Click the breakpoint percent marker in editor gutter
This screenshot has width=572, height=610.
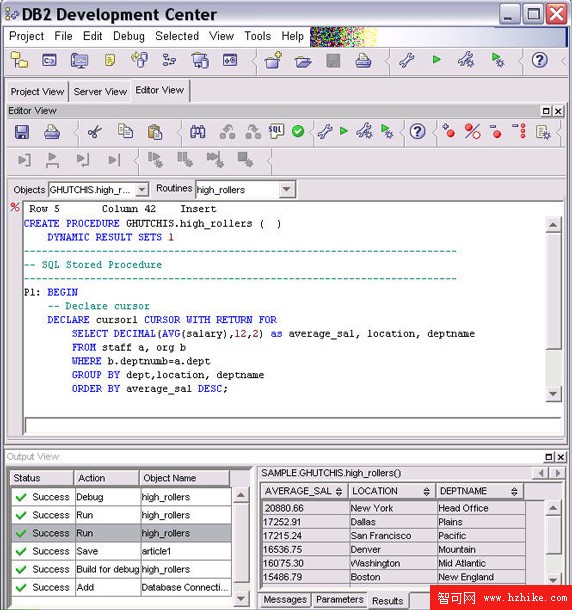click(x=15, y=207)
